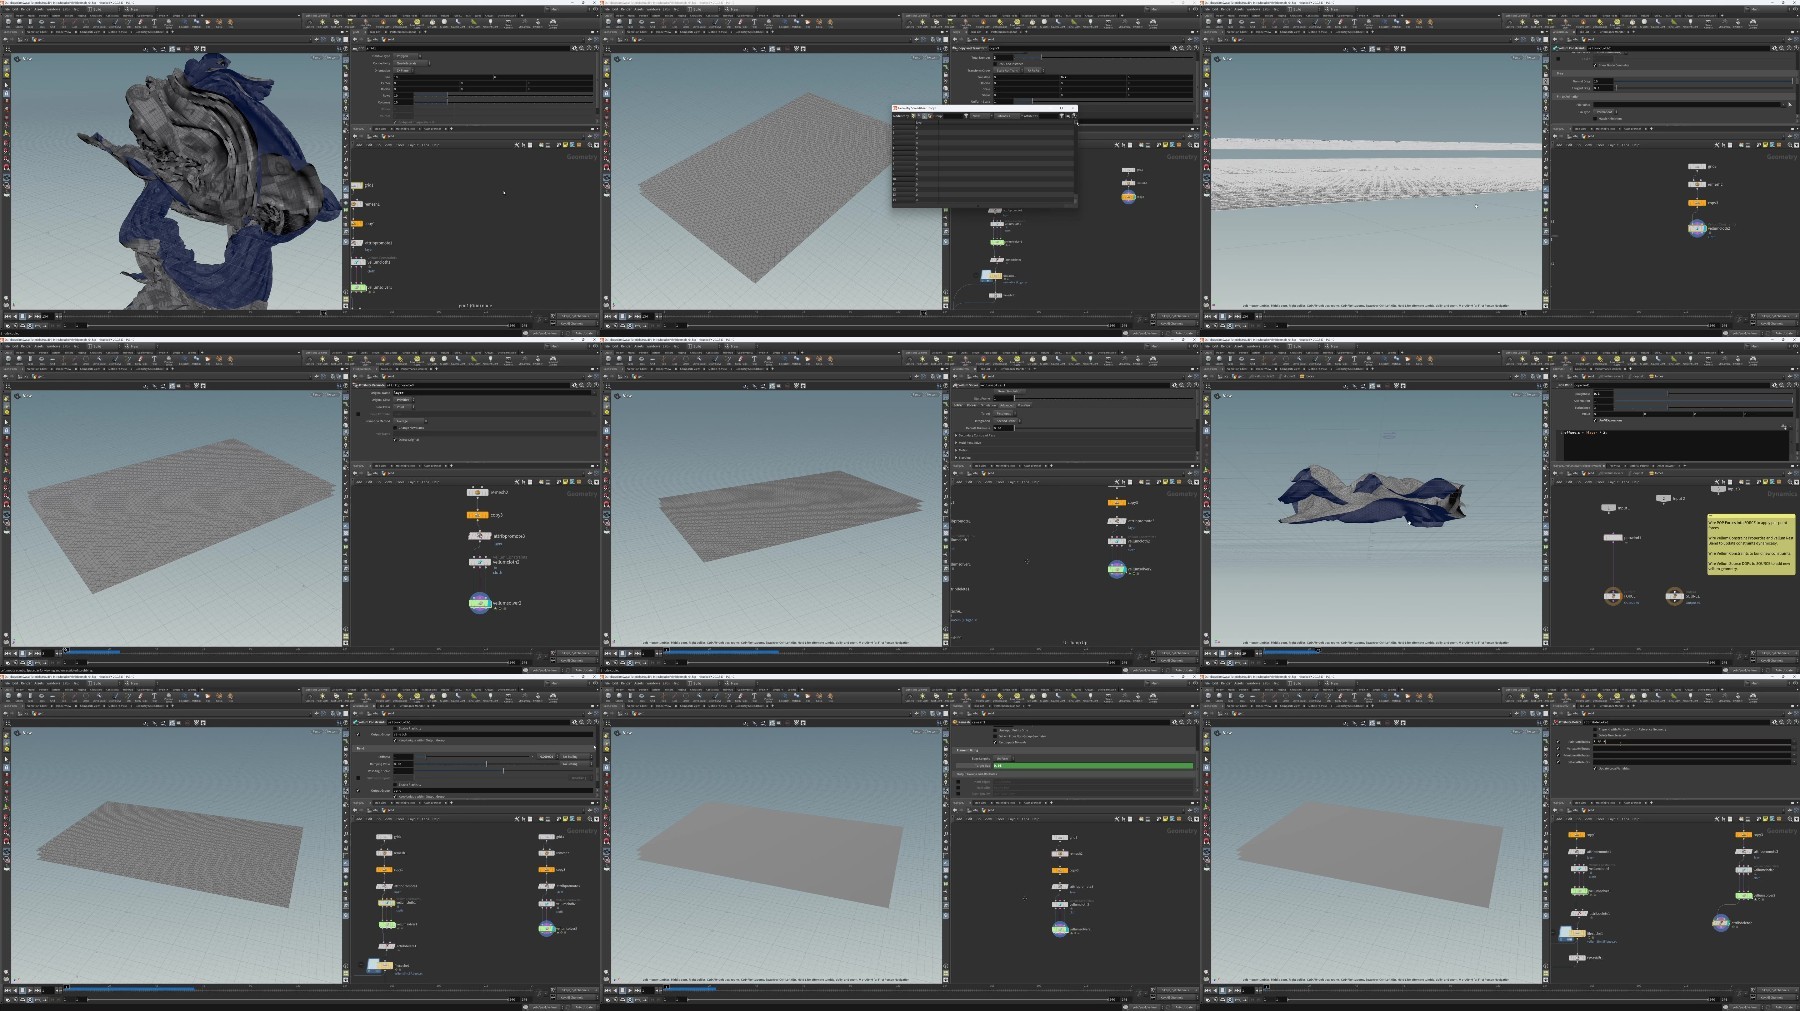Click play in the bottom-right Houdini window playbar
1800x1011 pixels.
click(1230, 990)
